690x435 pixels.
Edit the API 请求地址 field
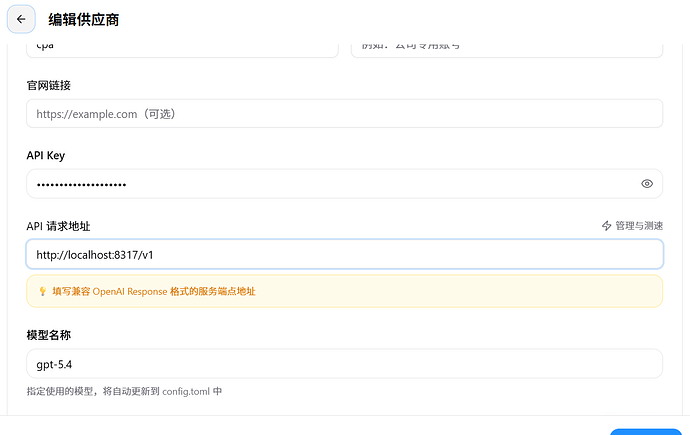coord(345,254)
